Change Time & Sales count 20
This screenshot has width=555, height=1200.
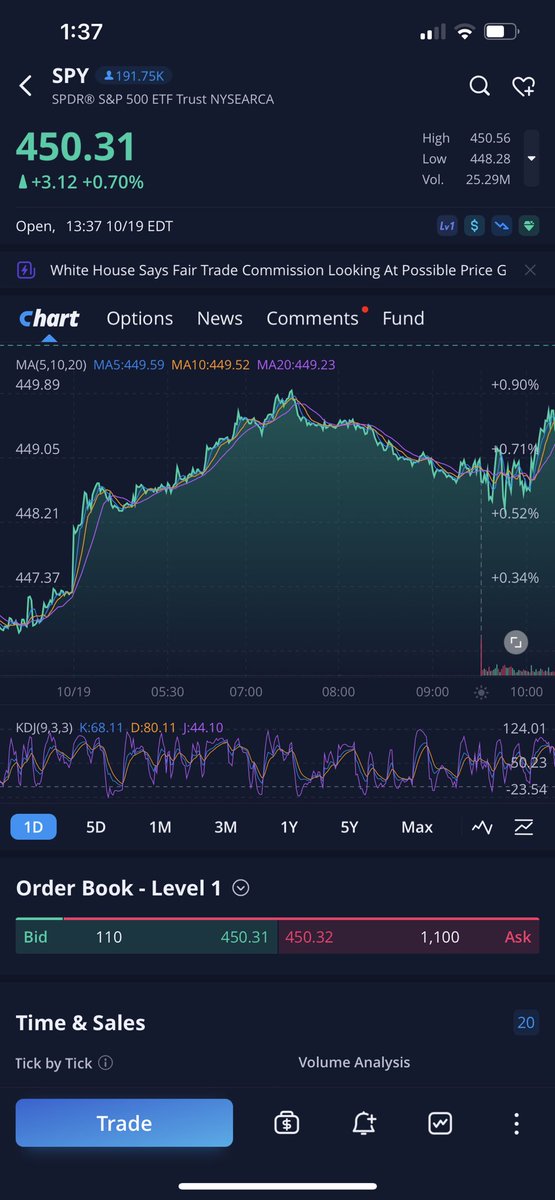526,1022
